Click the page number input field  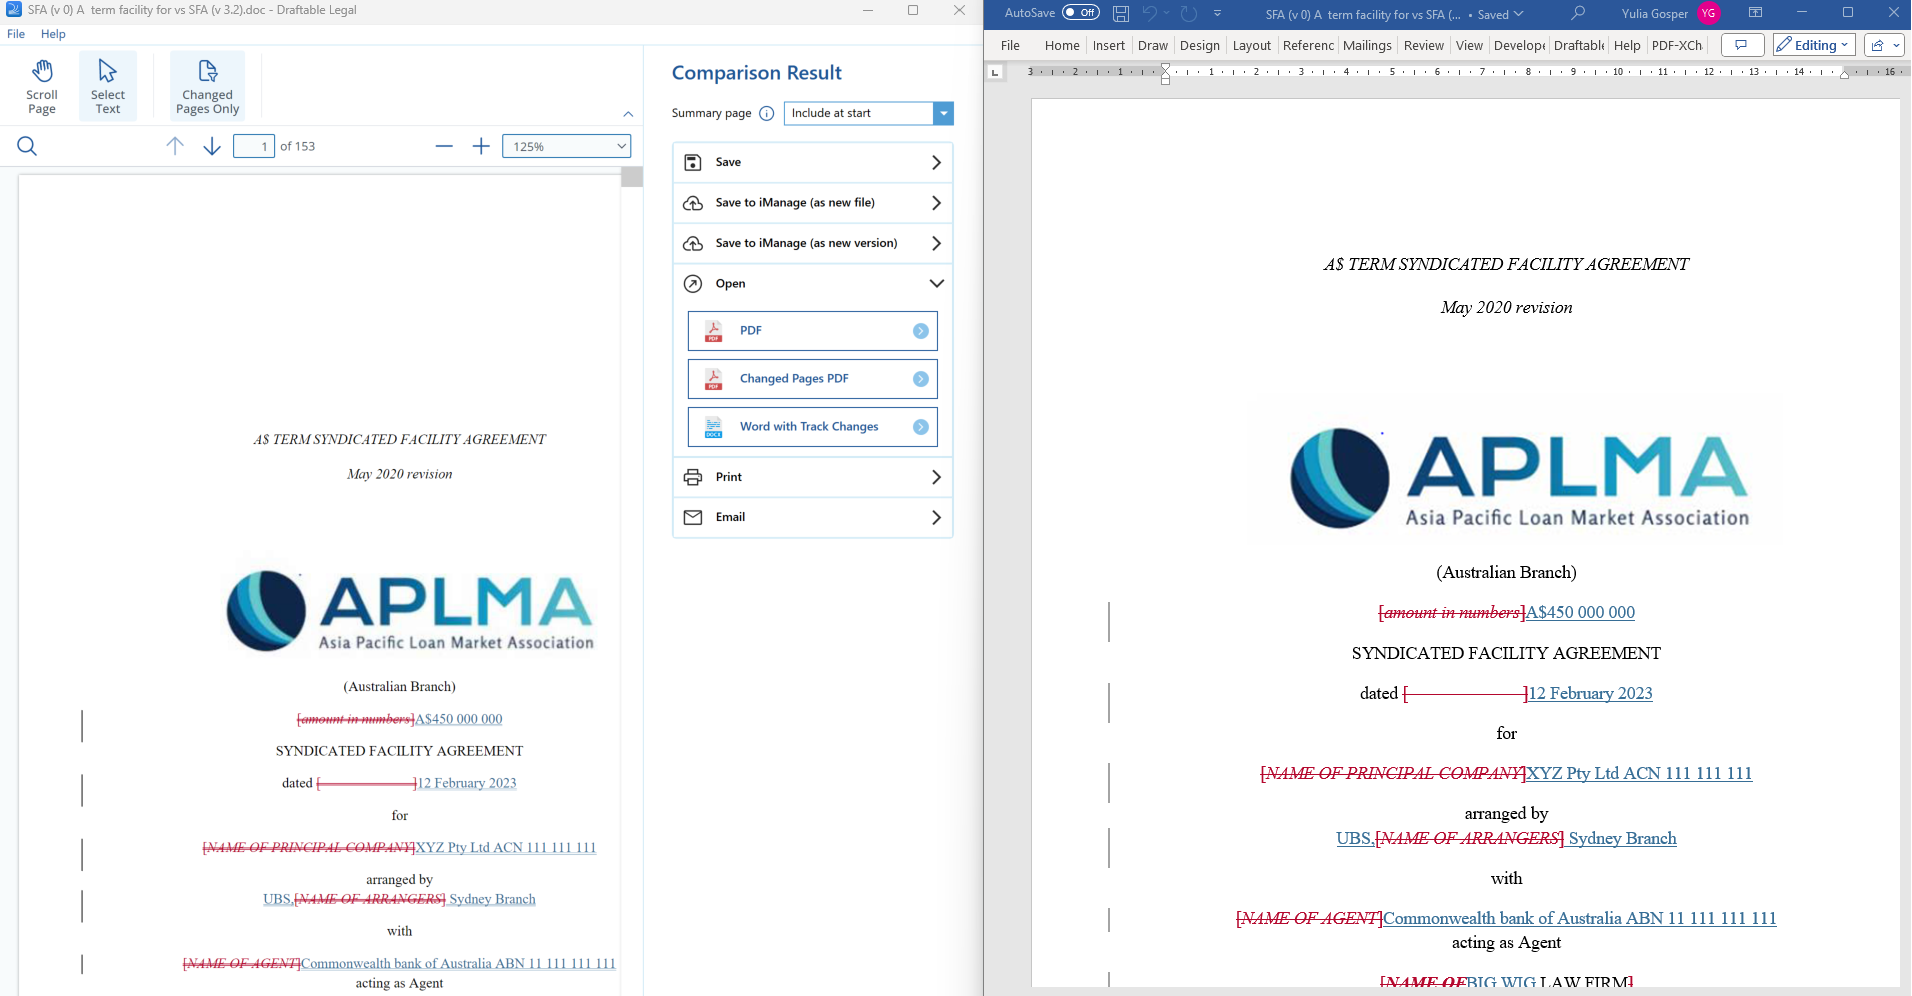pos(254,146)
